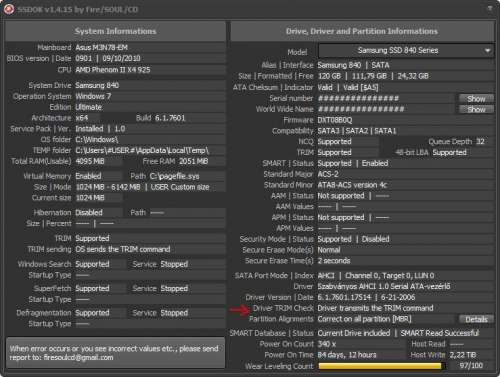Viewport: 500px width, 377px height.
Task: Click the System Informations header
Action: (x=115, y=31)
